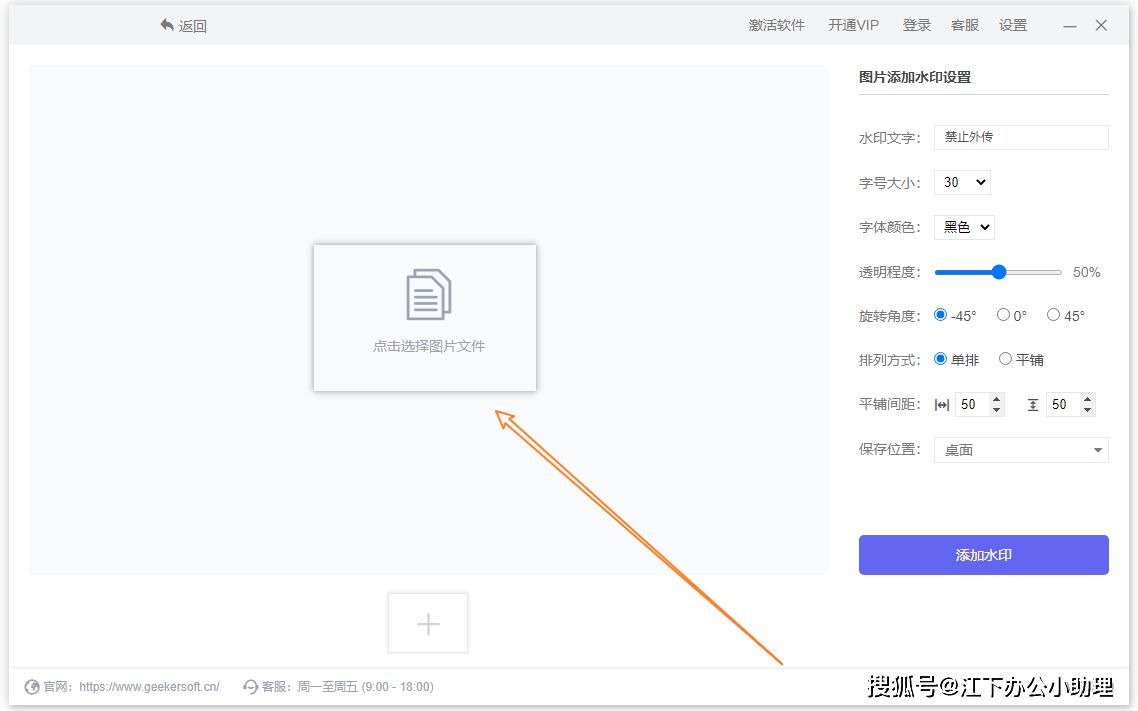Click the 水印文字 text input field

[1020, 137]
